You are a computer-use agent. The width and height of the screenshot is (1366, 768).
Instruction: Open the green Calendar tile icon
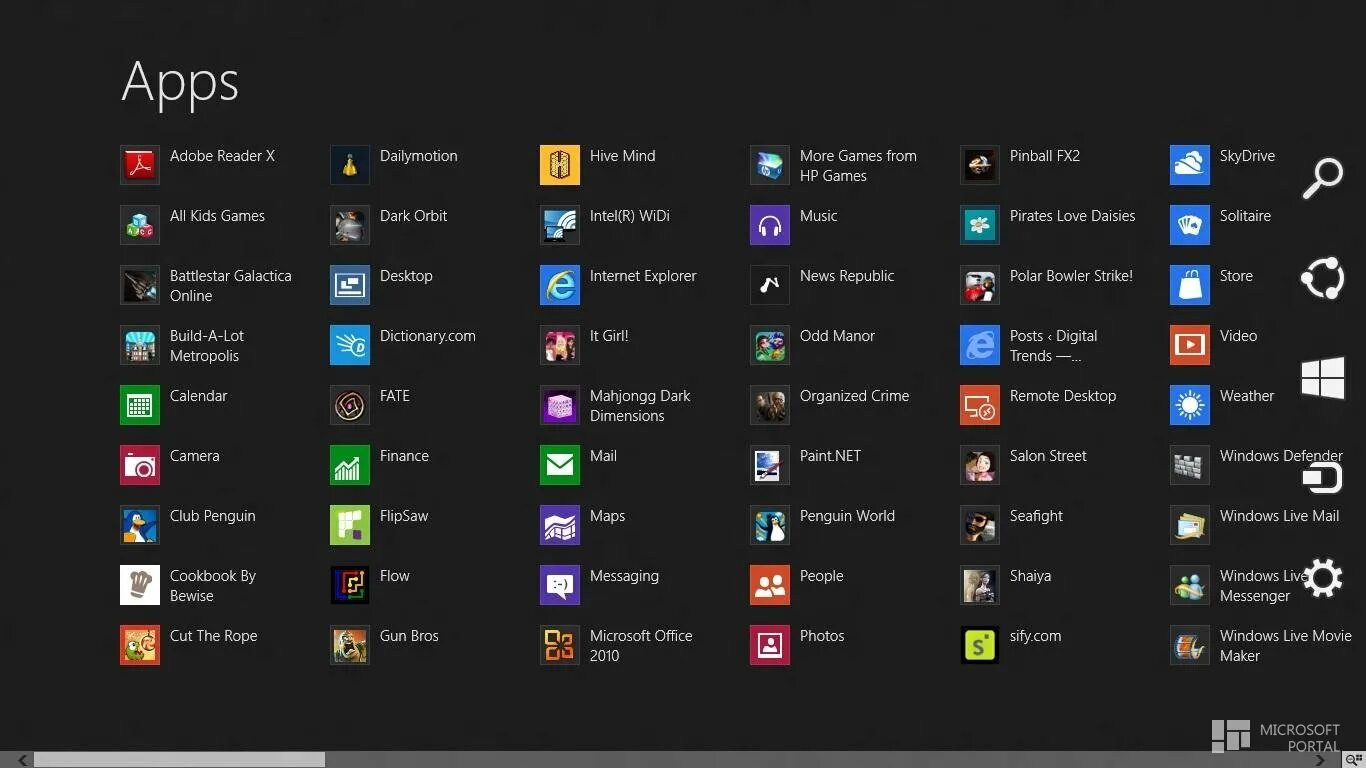(140, 405)
